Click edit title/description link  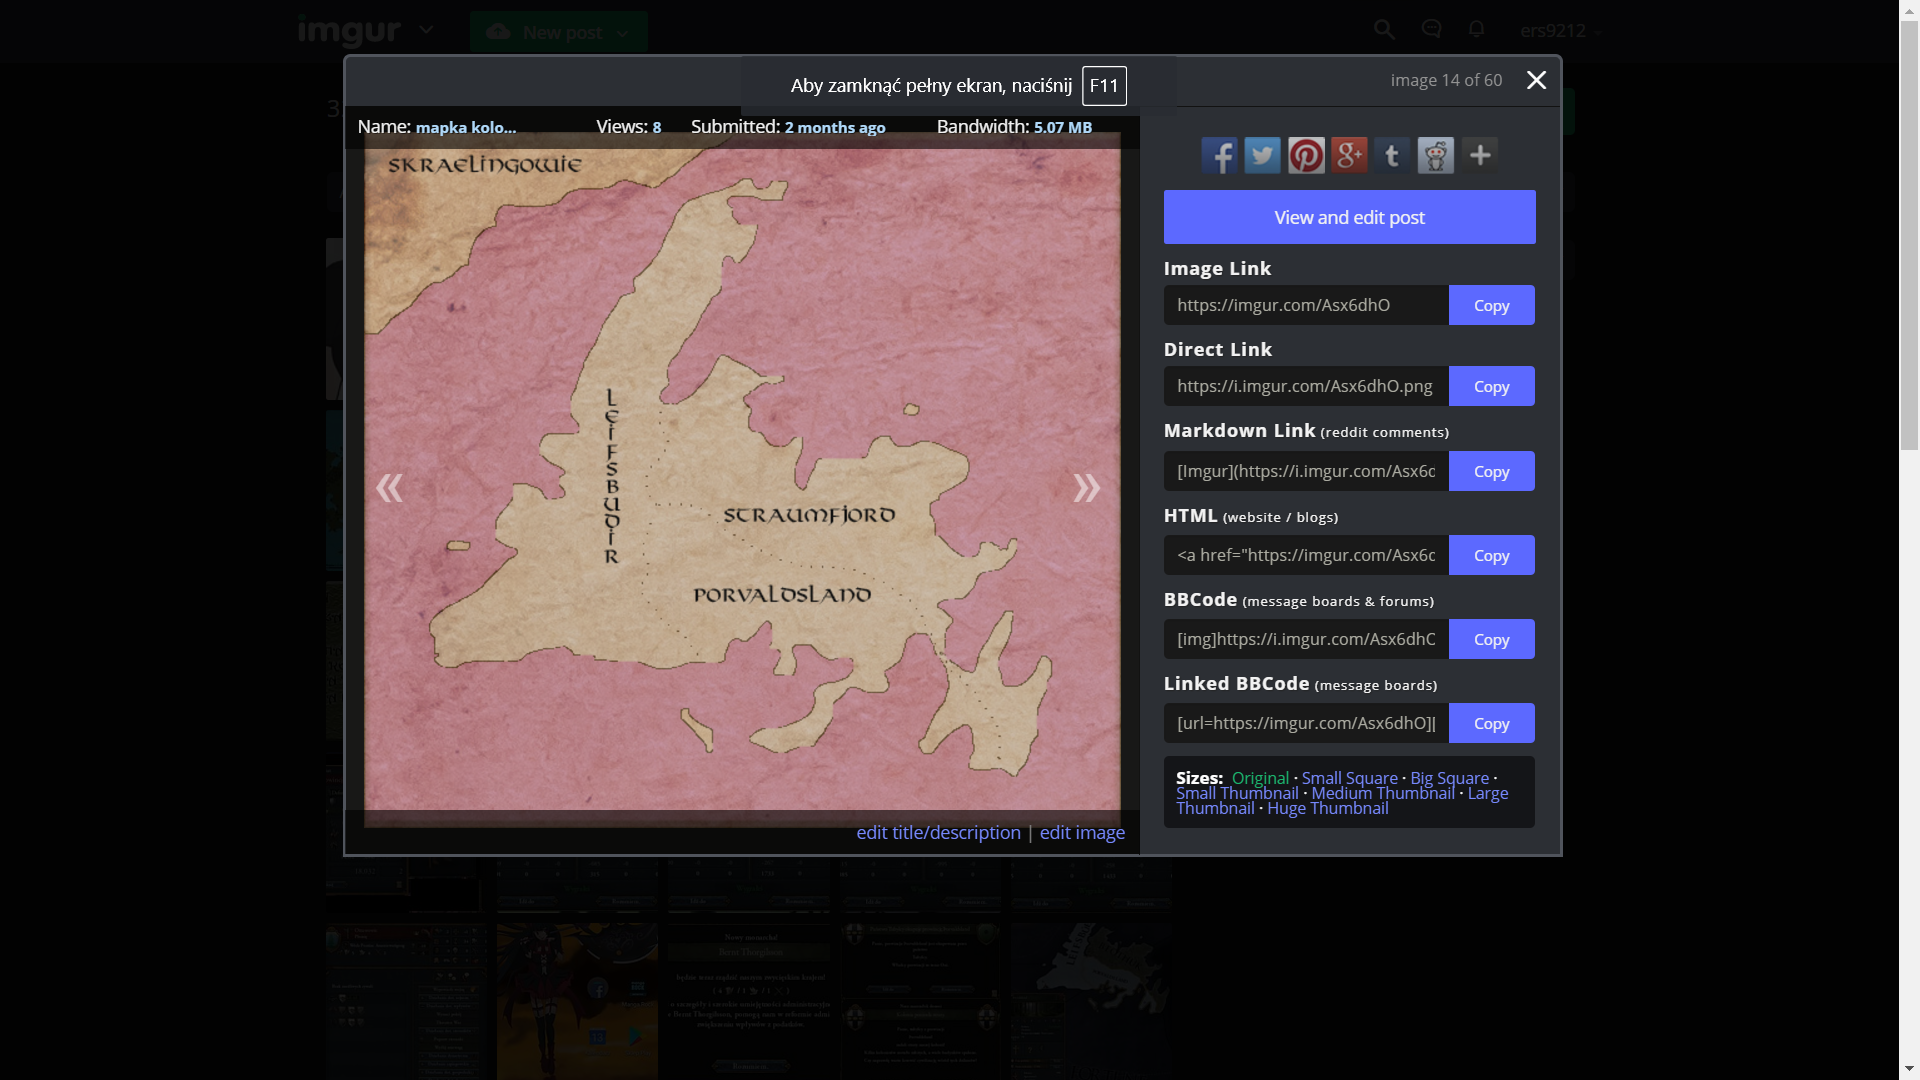click(x=938, y=832)
